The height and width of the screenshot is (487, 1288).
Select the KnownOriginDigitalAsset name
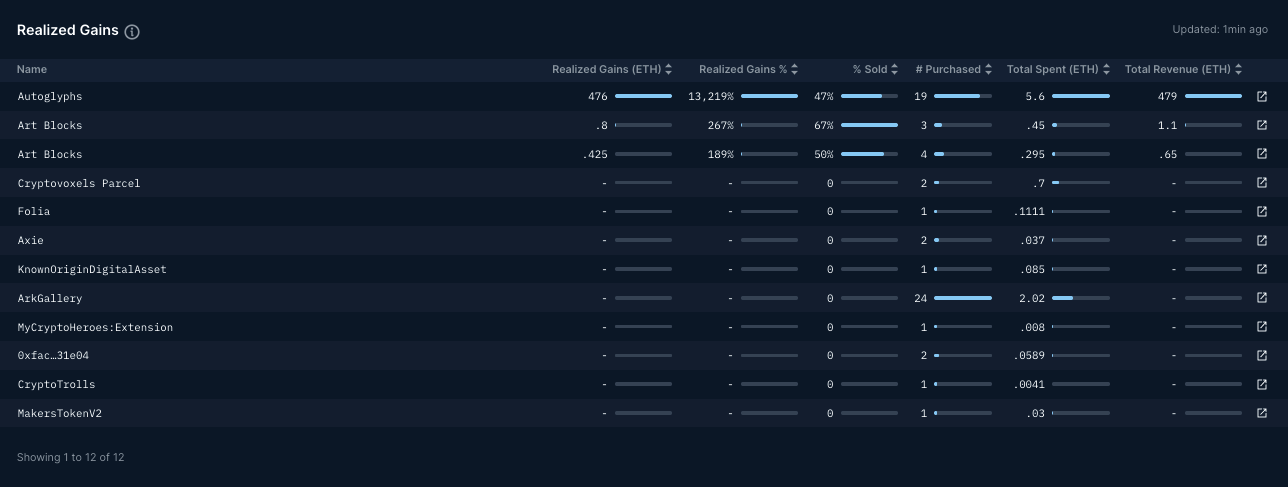[92, 269]
